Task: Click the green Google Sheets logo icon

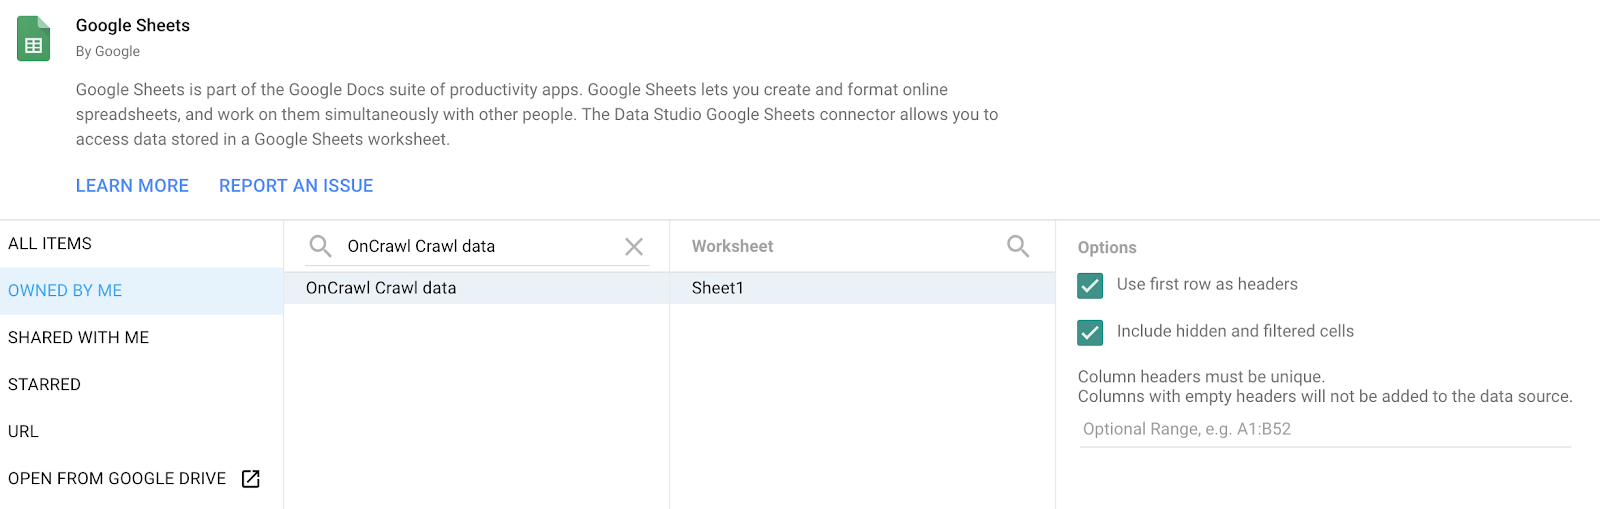Action: pyautogui.click(x=33, y=39)
